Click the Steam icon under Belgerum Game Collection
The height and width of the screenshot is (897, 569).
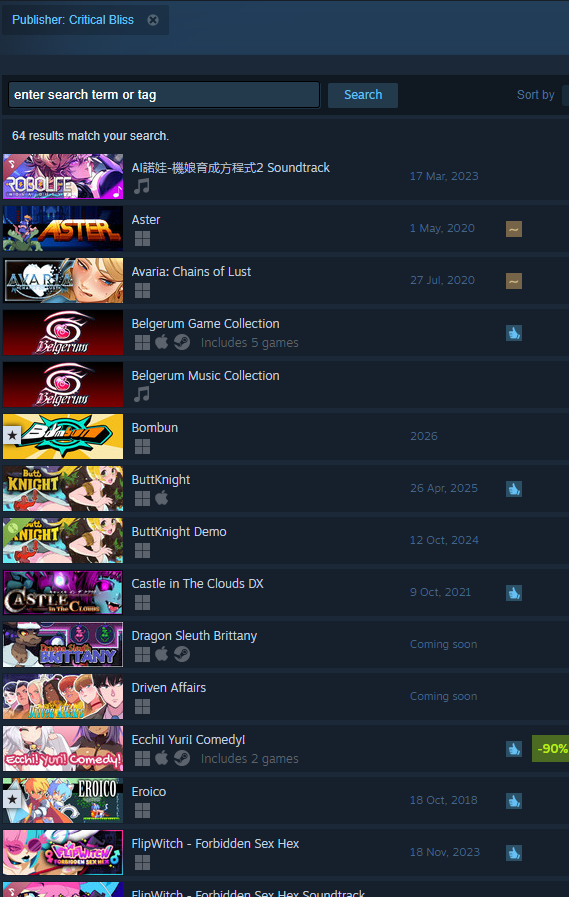pos(182,342)
